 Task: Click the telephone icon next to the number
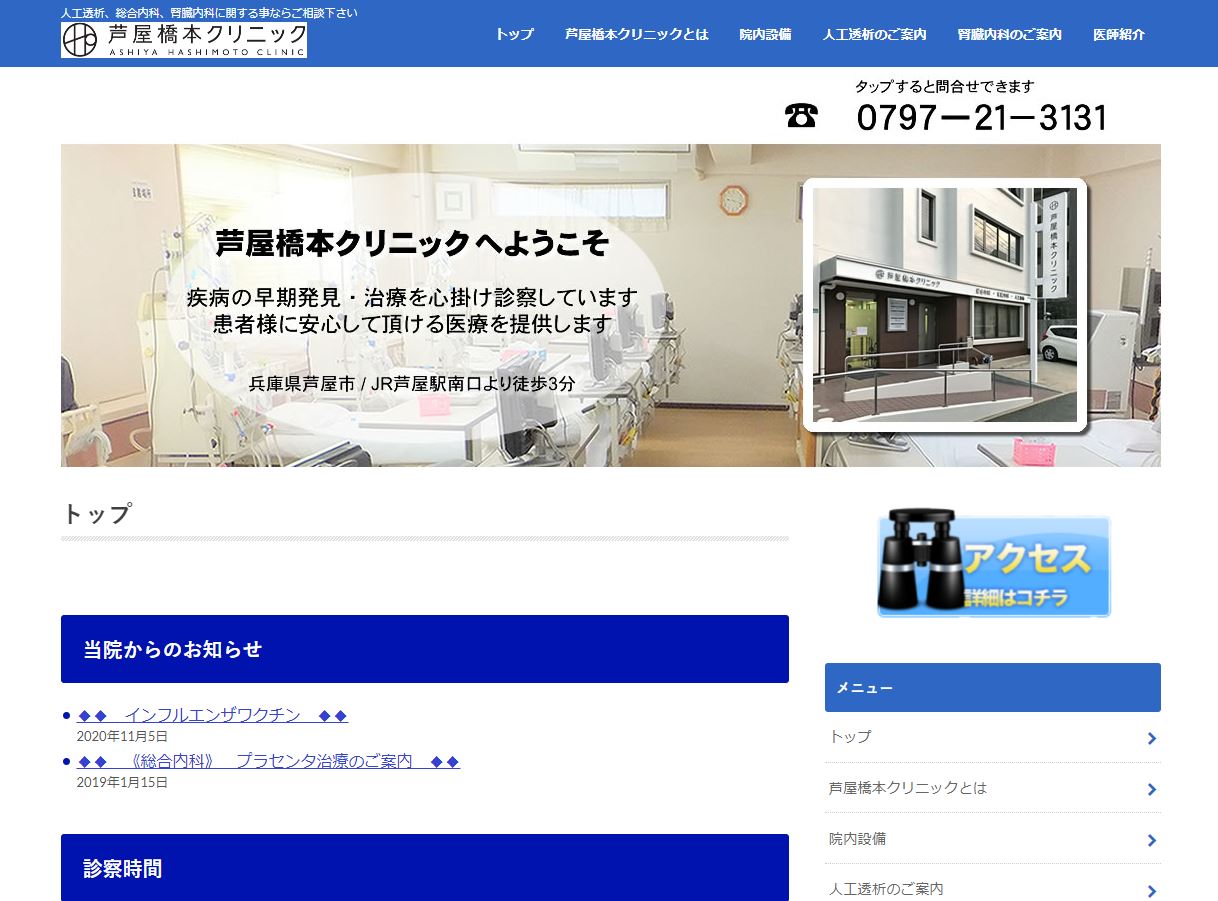pos(801,115)
